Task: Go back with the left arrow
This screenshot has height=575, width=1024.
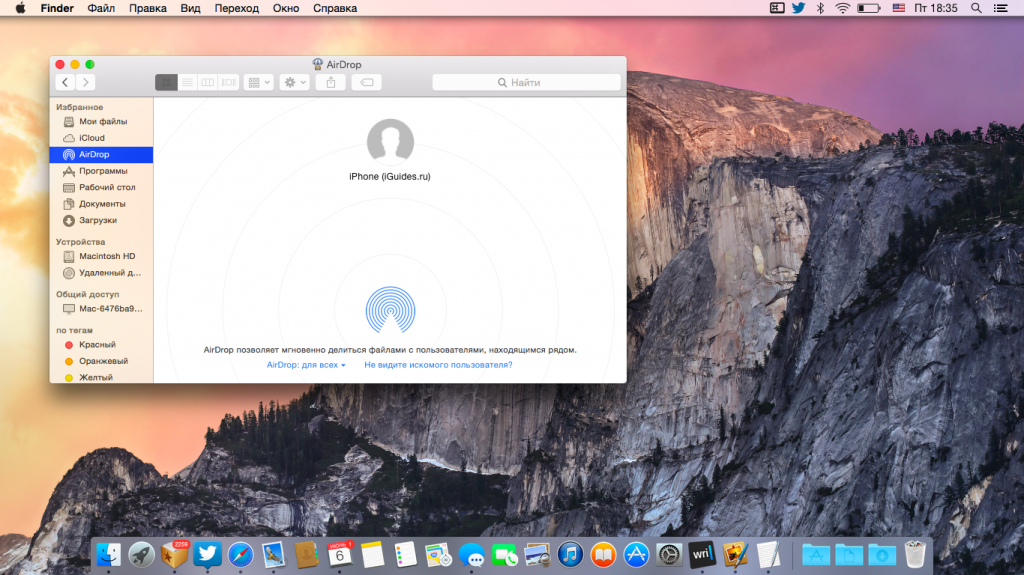Action: click(x=66, y=82)
